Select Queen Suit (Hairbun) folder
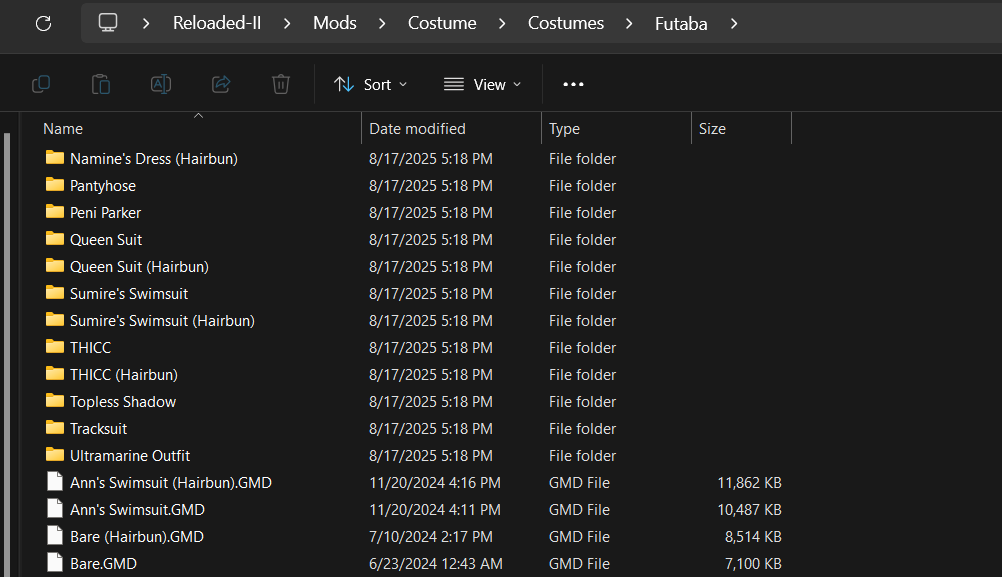1002x577 pixels. [139, 266]
